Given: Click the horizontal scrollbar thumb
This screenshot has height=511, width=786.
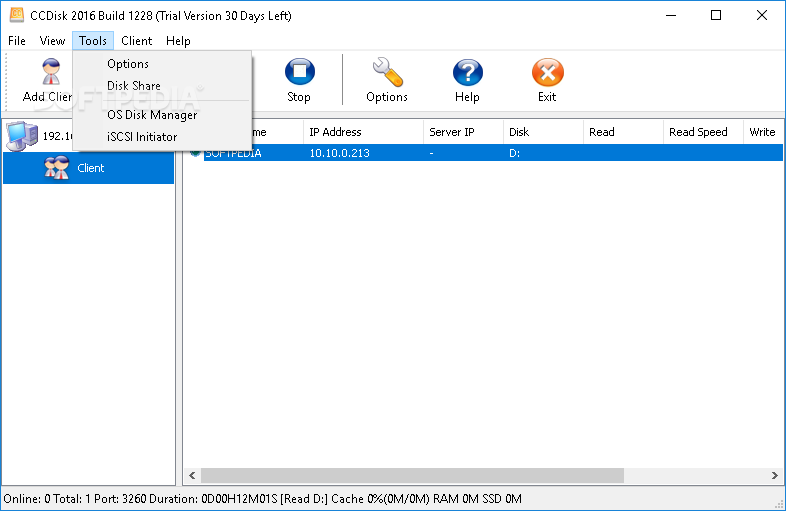Looking at the screenshot, I should [x=412, y=475].
